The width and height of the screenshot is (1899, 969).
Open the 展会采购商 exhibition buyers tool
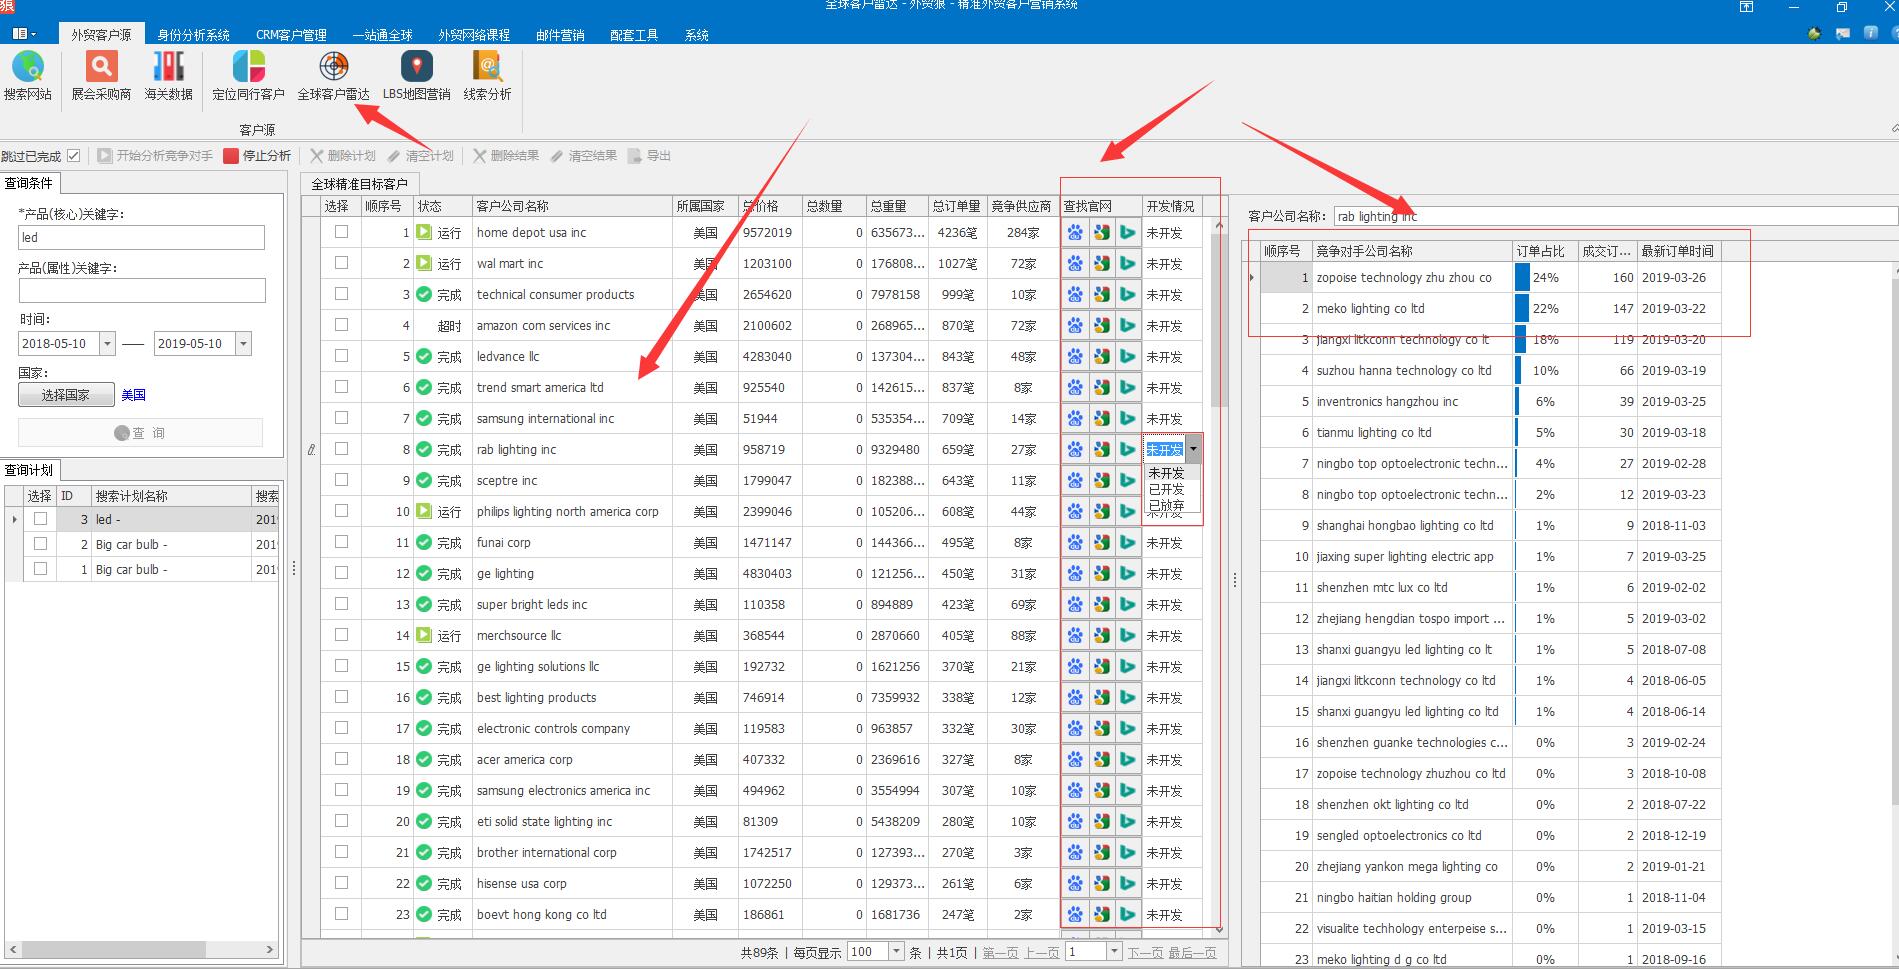100,76
